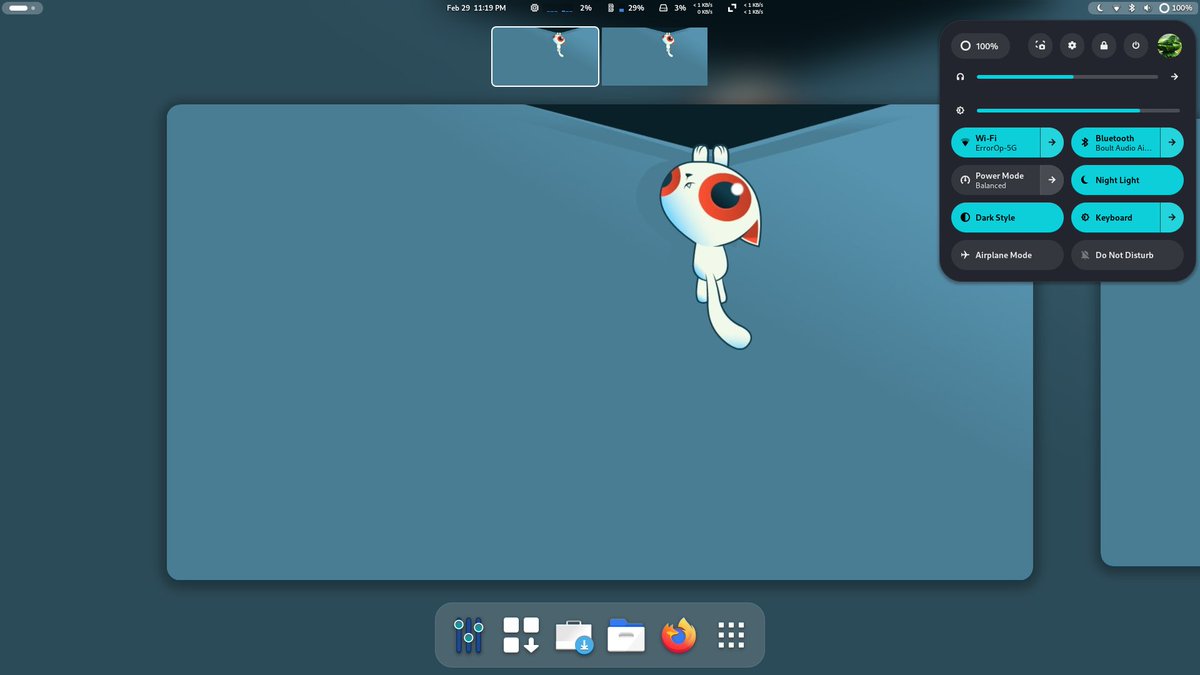Click the brightness sun icon
Image resolution: width=1200 pixels, height=675 pixels.
(960, 110)
